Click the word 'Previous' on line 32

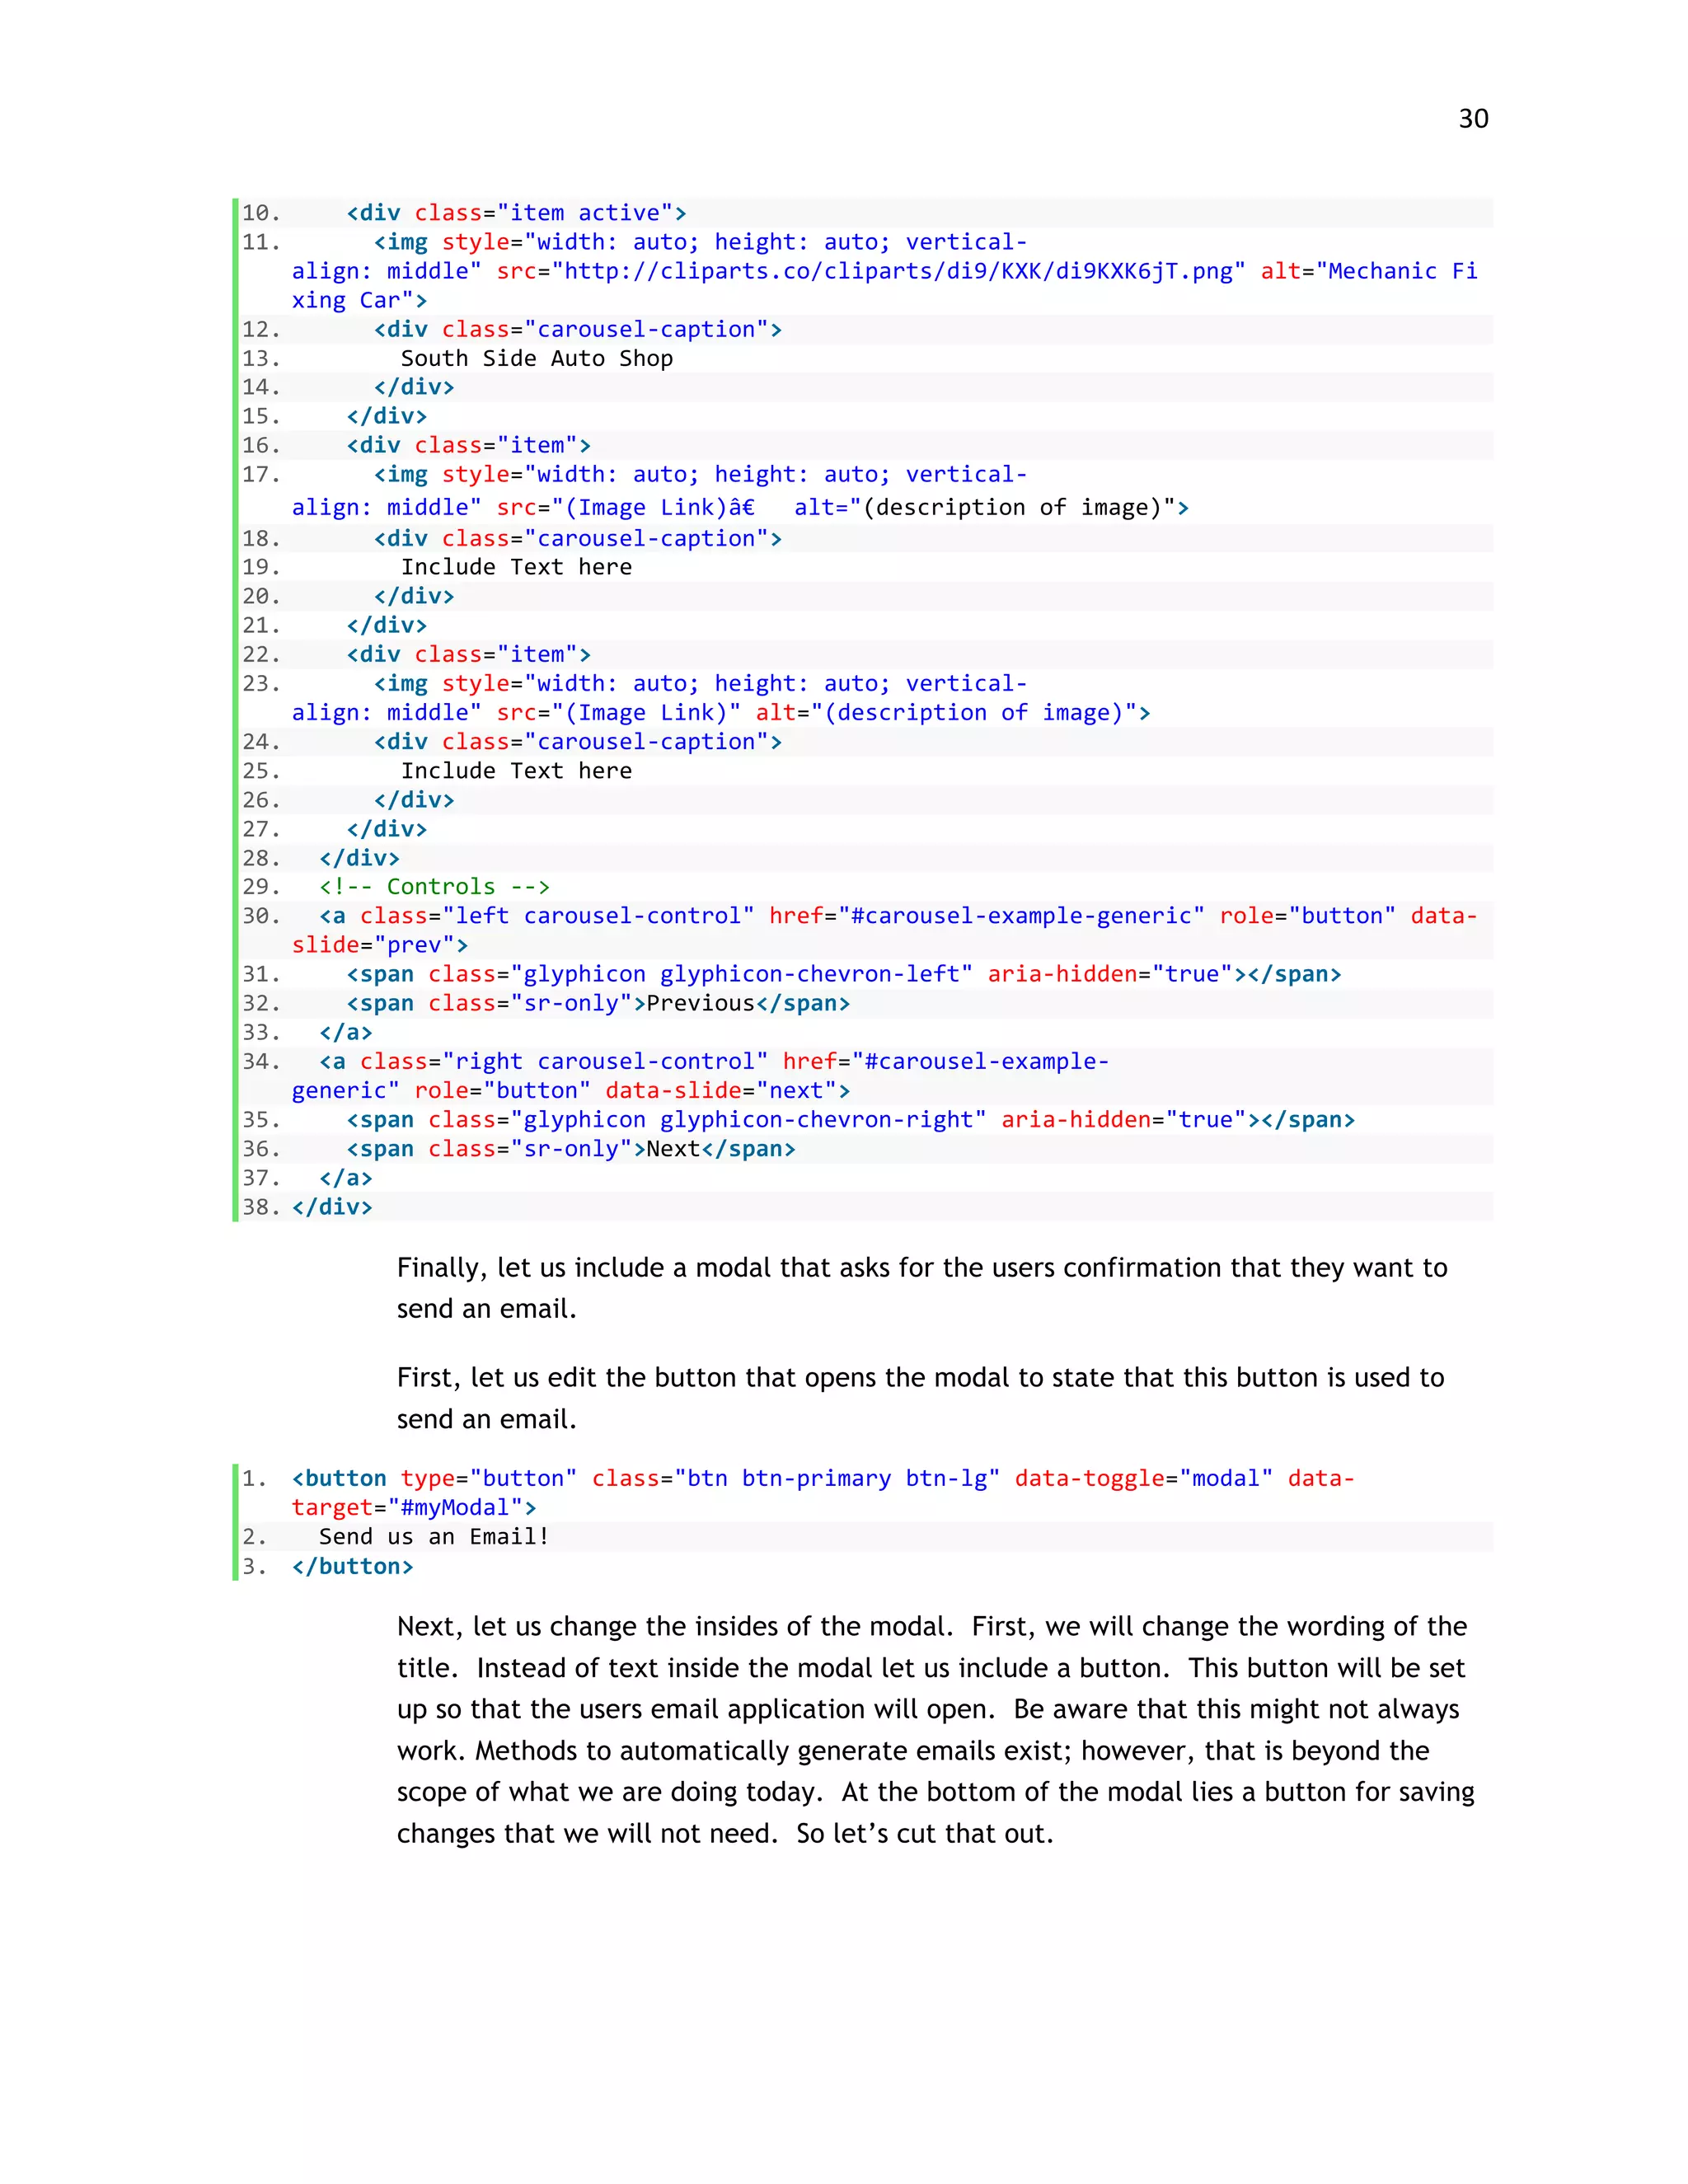(701, 1003)
